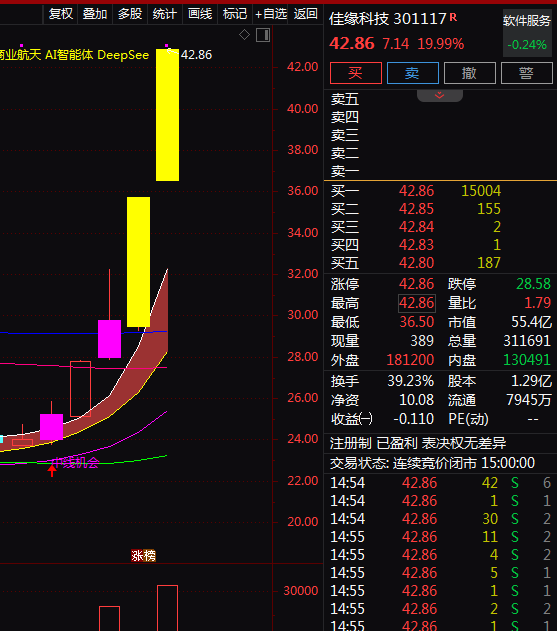The width and height of the screenshot is (557, 631).
Task: Open the 统计 statistics tool
Action: pyautogui.click(x=165, y=14)
